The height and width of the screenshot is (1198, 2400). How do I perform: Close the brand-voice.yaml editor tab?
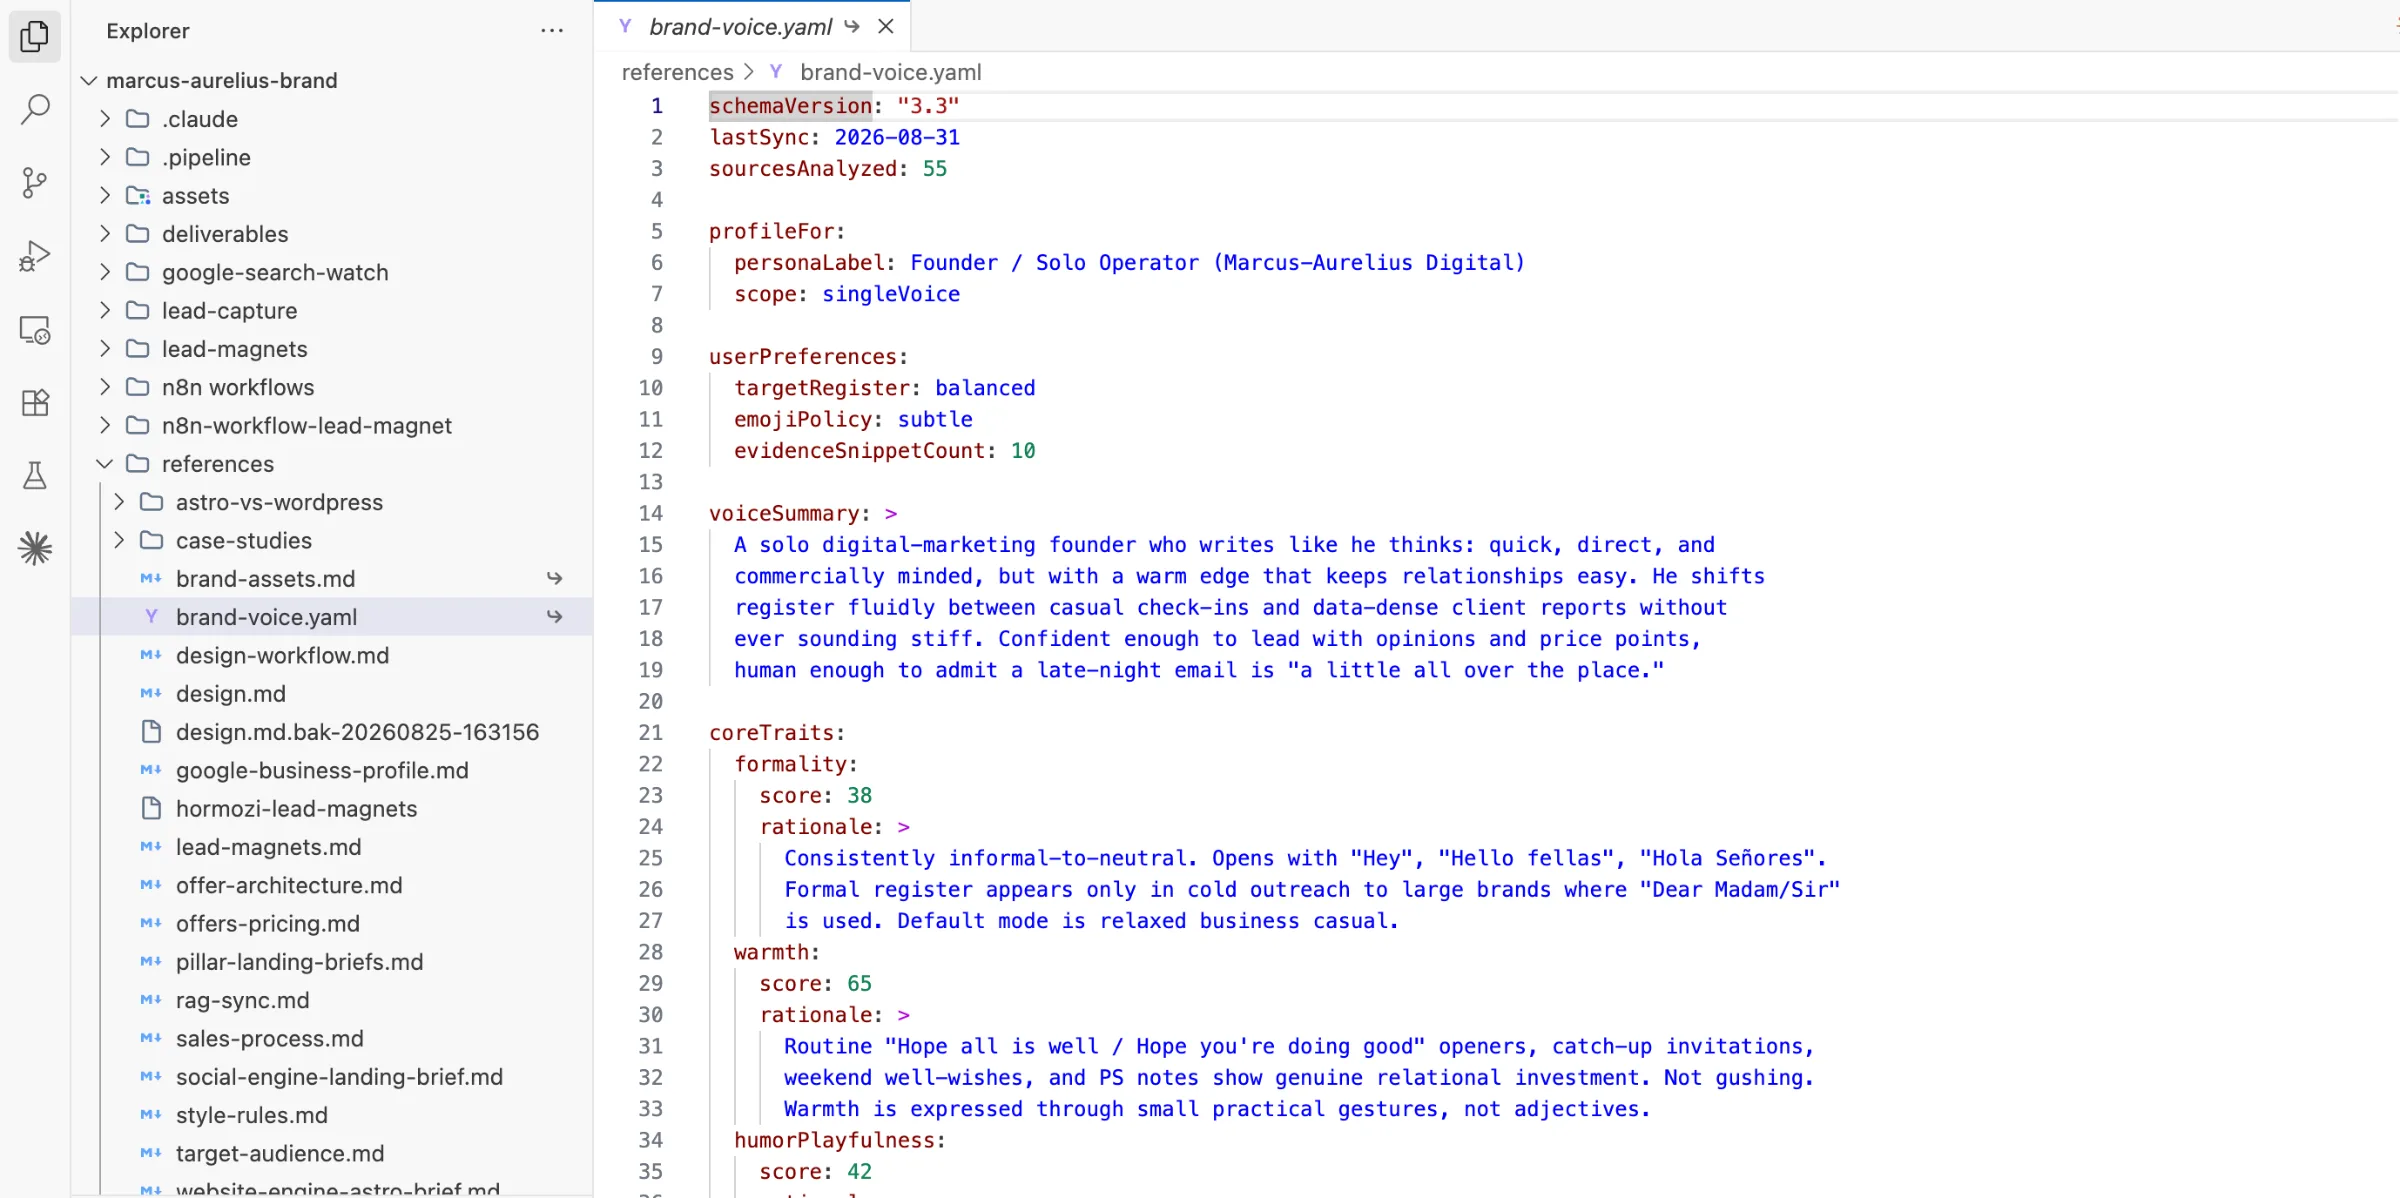(x=886, y=27)
